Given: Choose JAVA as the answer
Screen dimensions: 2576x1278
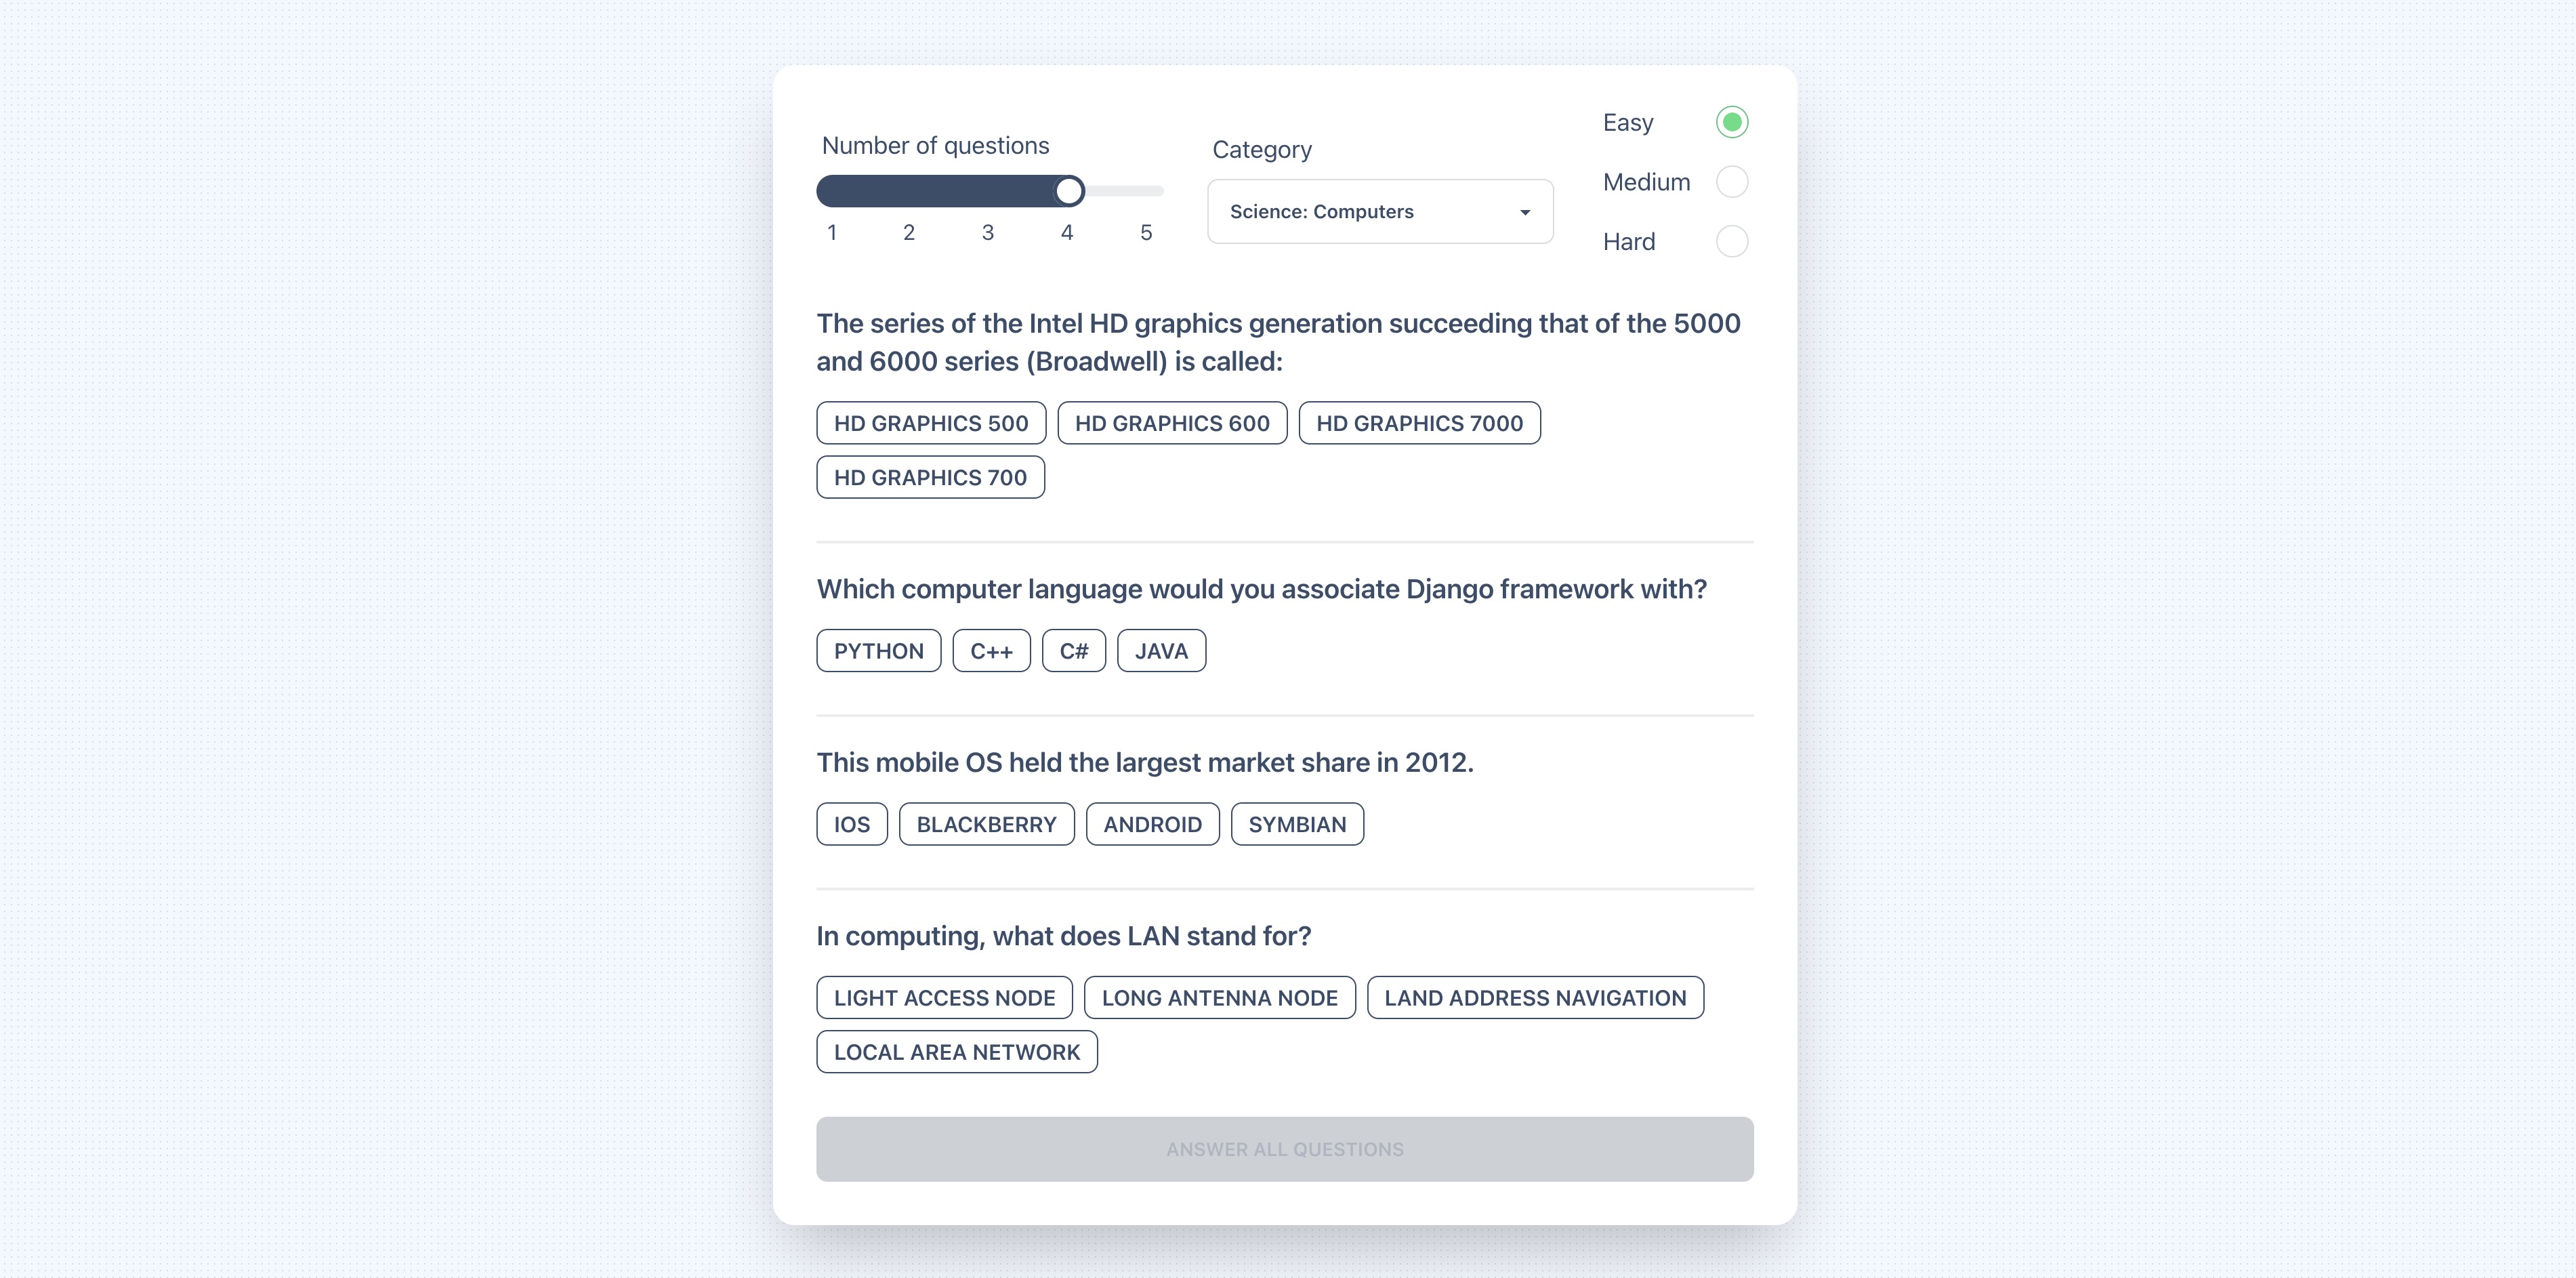Looking at the screenshot, I should (x=1161, y=651).
